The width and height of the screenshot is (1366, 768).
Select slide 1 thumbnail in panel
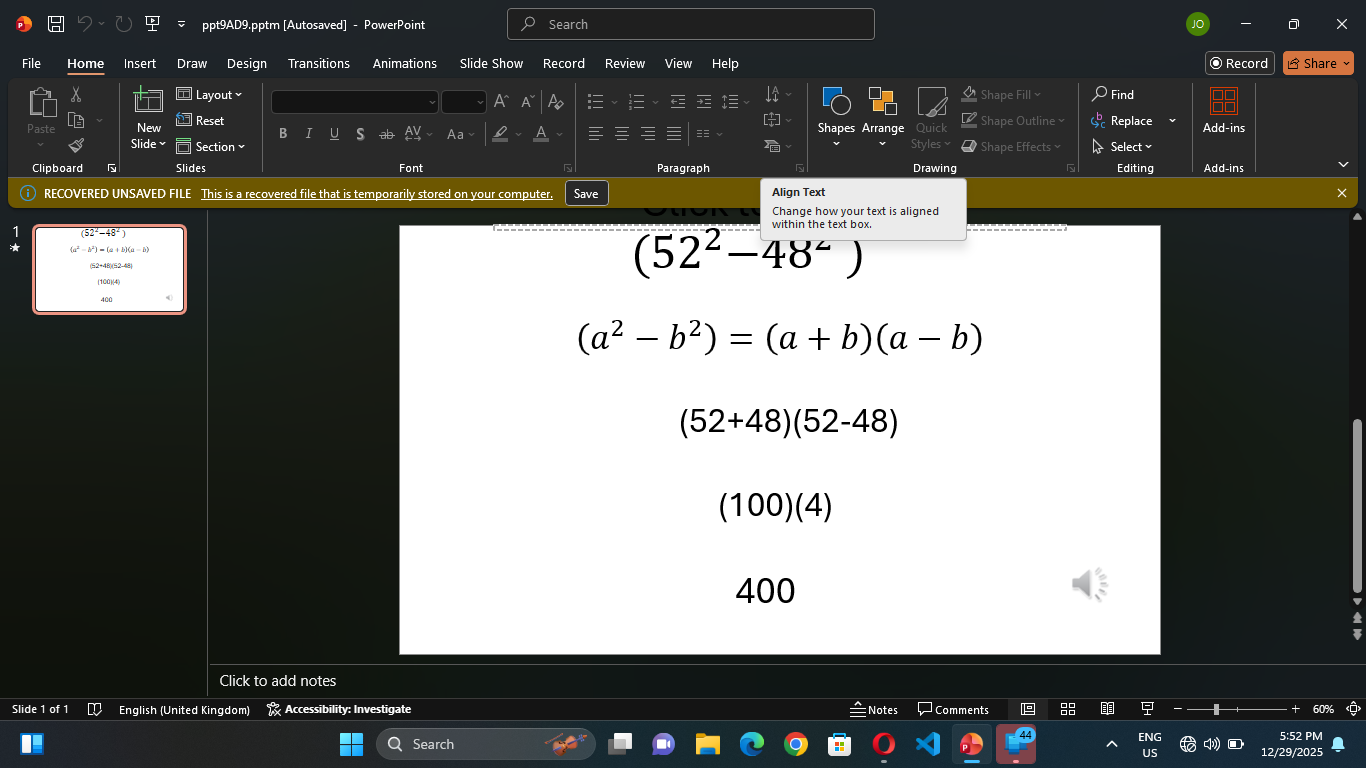(109, 269)
